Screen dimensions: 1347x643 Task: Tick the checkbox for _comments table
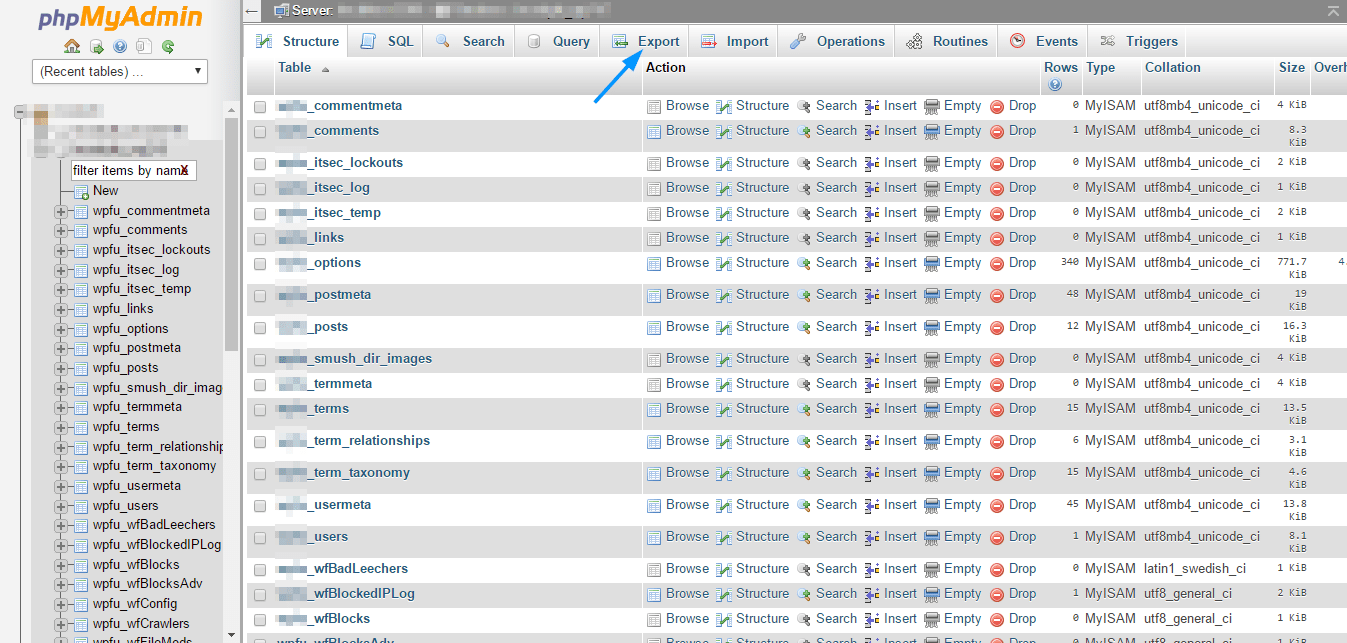260,132
